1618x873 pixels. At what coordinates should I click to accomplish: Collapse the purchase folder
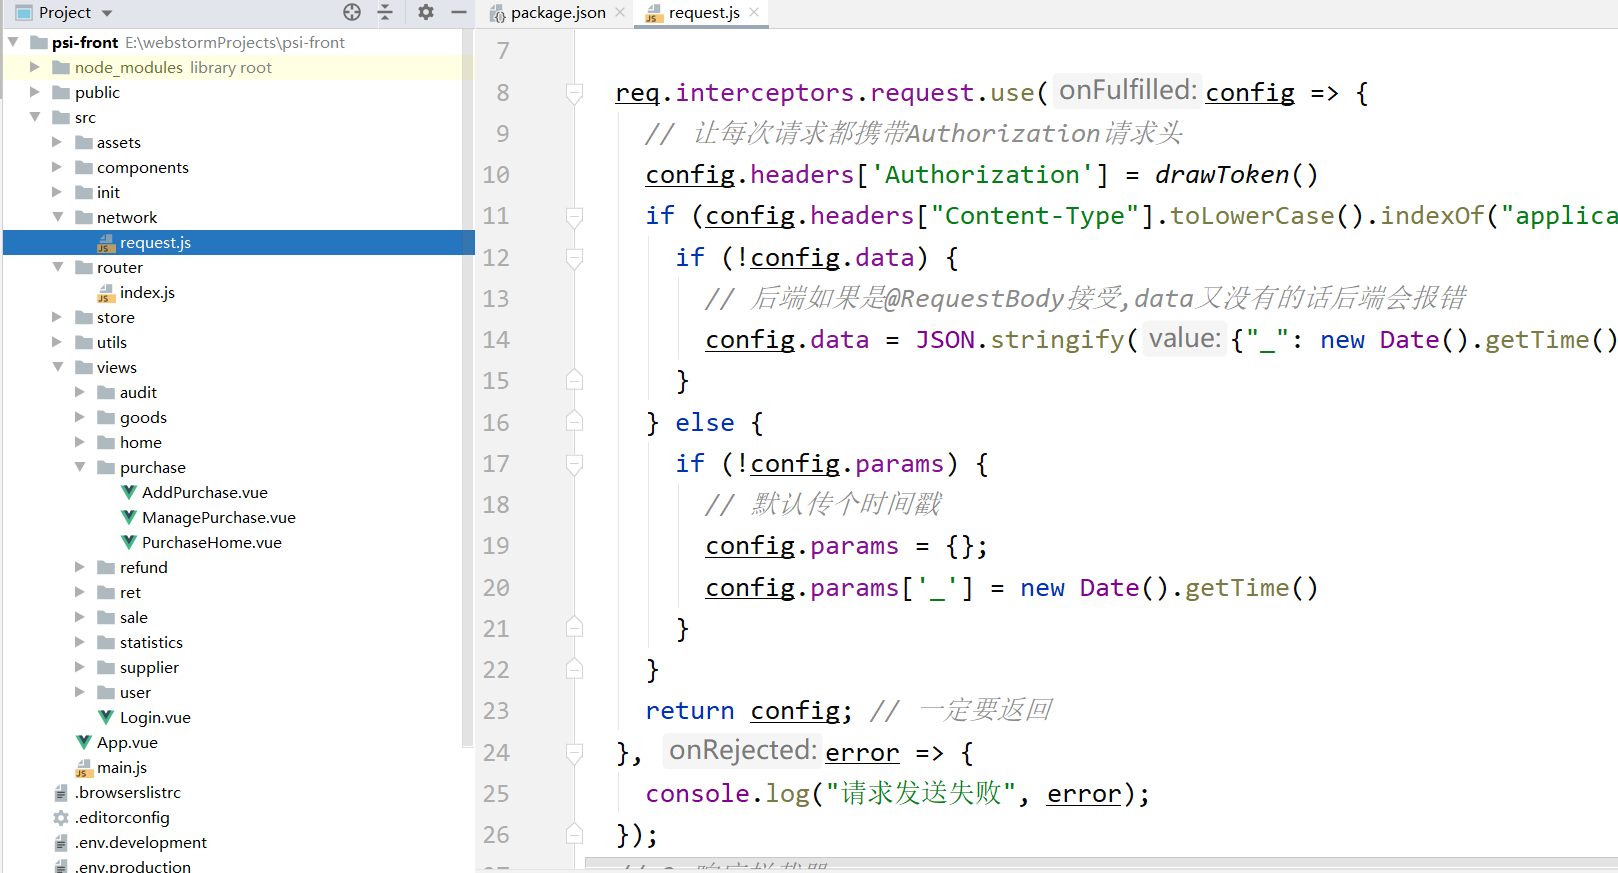pyautogui.click(x=79, y=467)
